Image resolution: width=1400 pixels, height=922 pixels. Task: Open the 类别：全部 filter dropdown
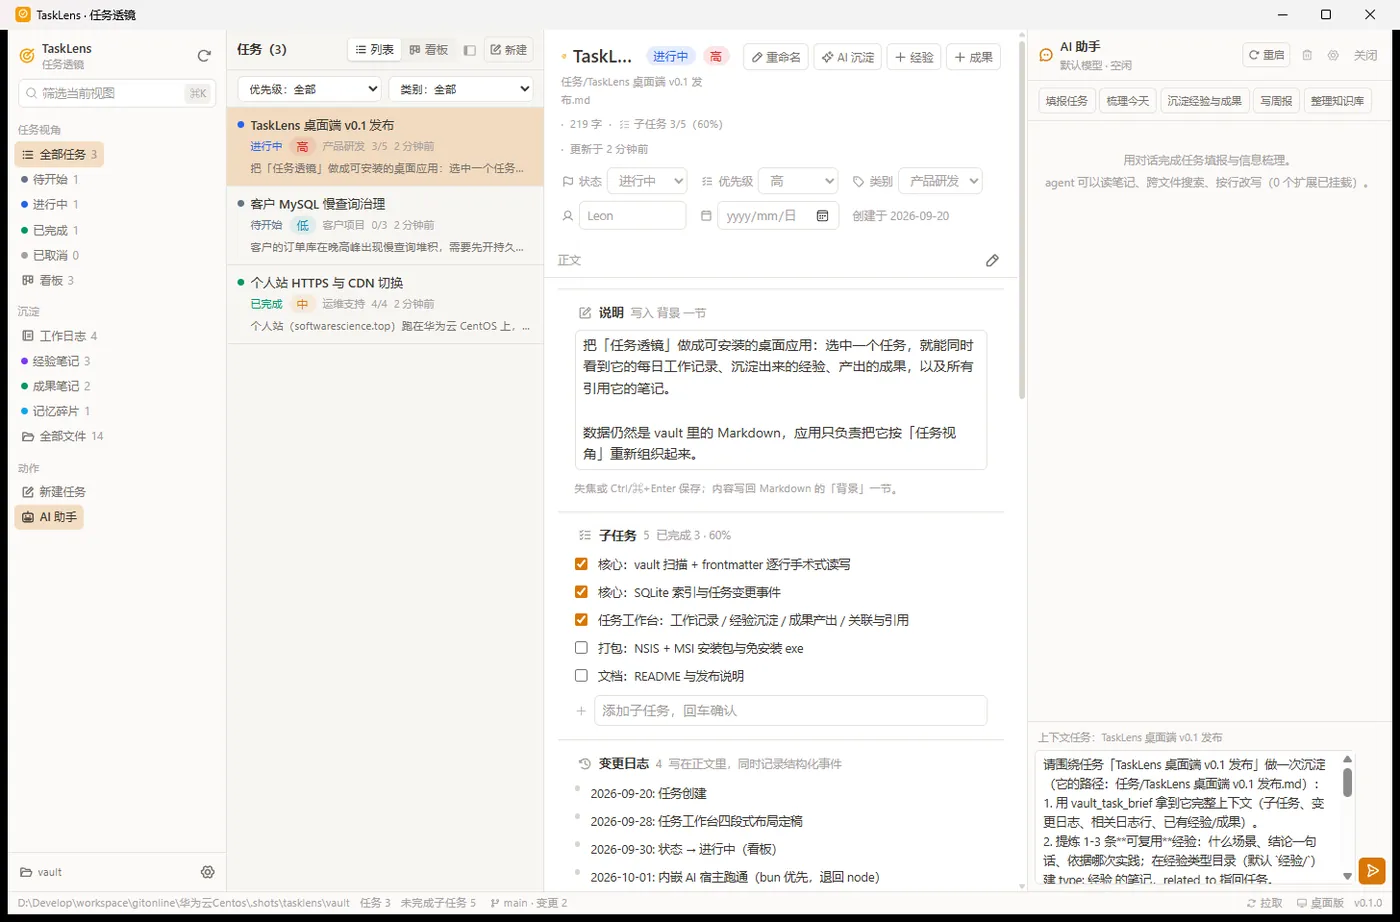point(460,89)
